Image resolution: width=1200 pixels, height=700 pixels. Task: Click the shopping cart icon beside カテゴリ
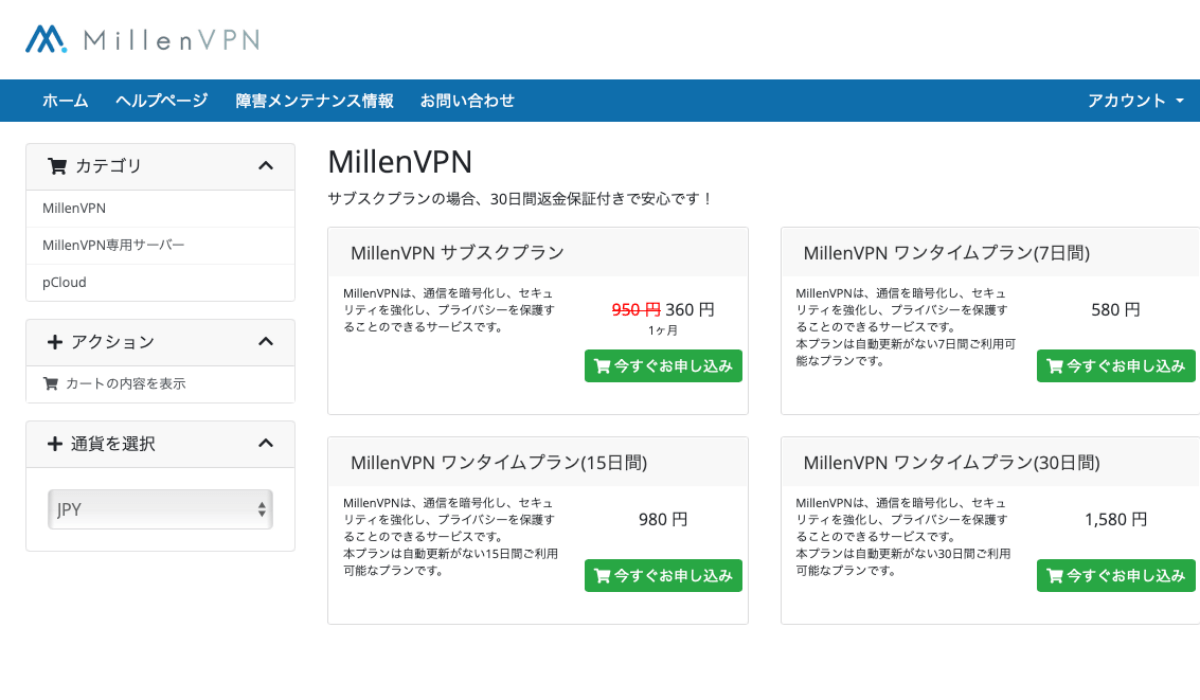57,166
